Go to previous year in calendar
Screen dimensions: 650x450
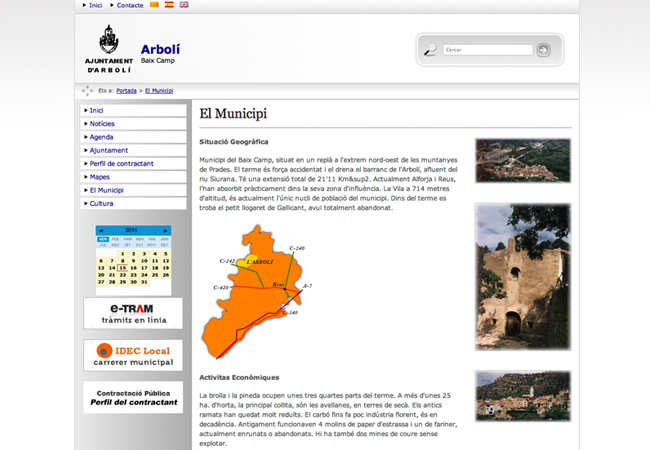click(x=101, y=231)
